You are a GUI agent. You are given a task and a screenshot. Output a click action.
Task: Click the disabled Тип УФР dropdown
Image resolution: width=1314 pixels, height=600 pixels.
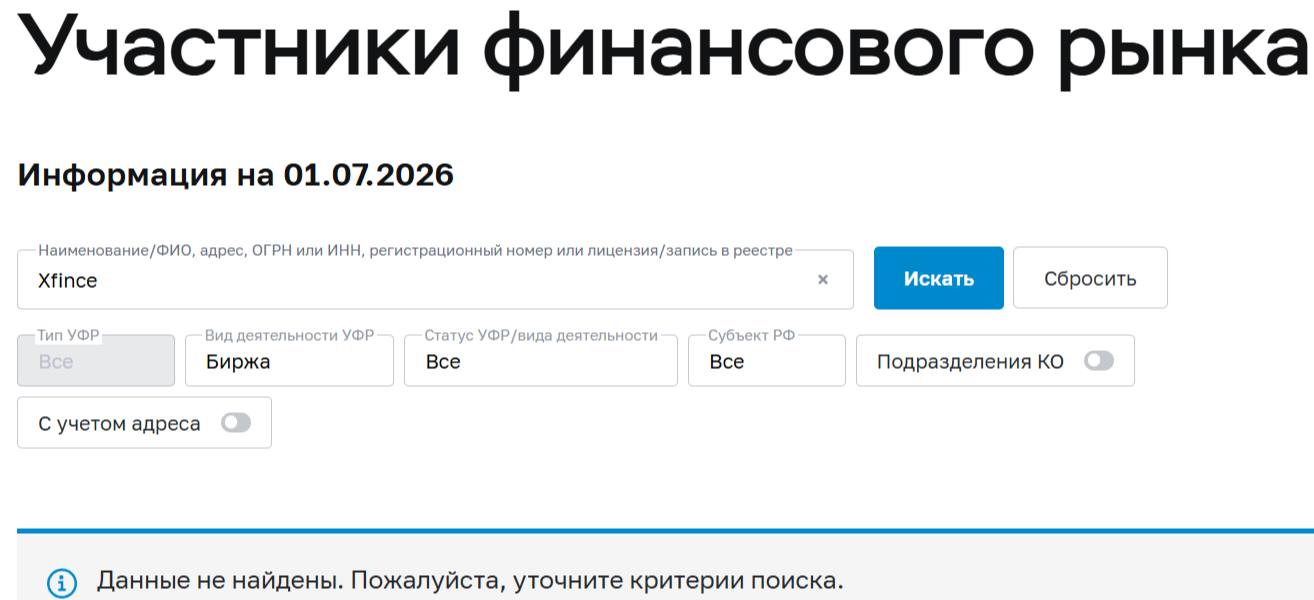[96, 361]
